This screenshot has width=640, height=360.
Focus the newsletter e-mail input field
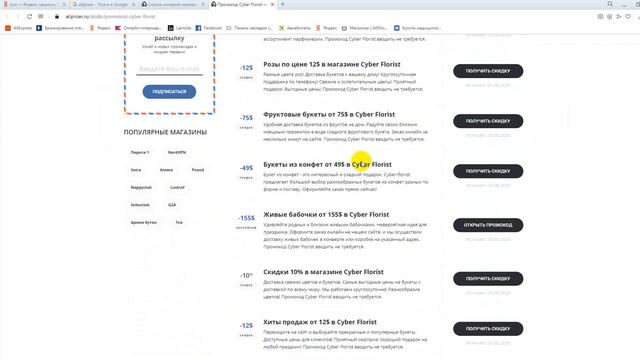tap(169, 69)
